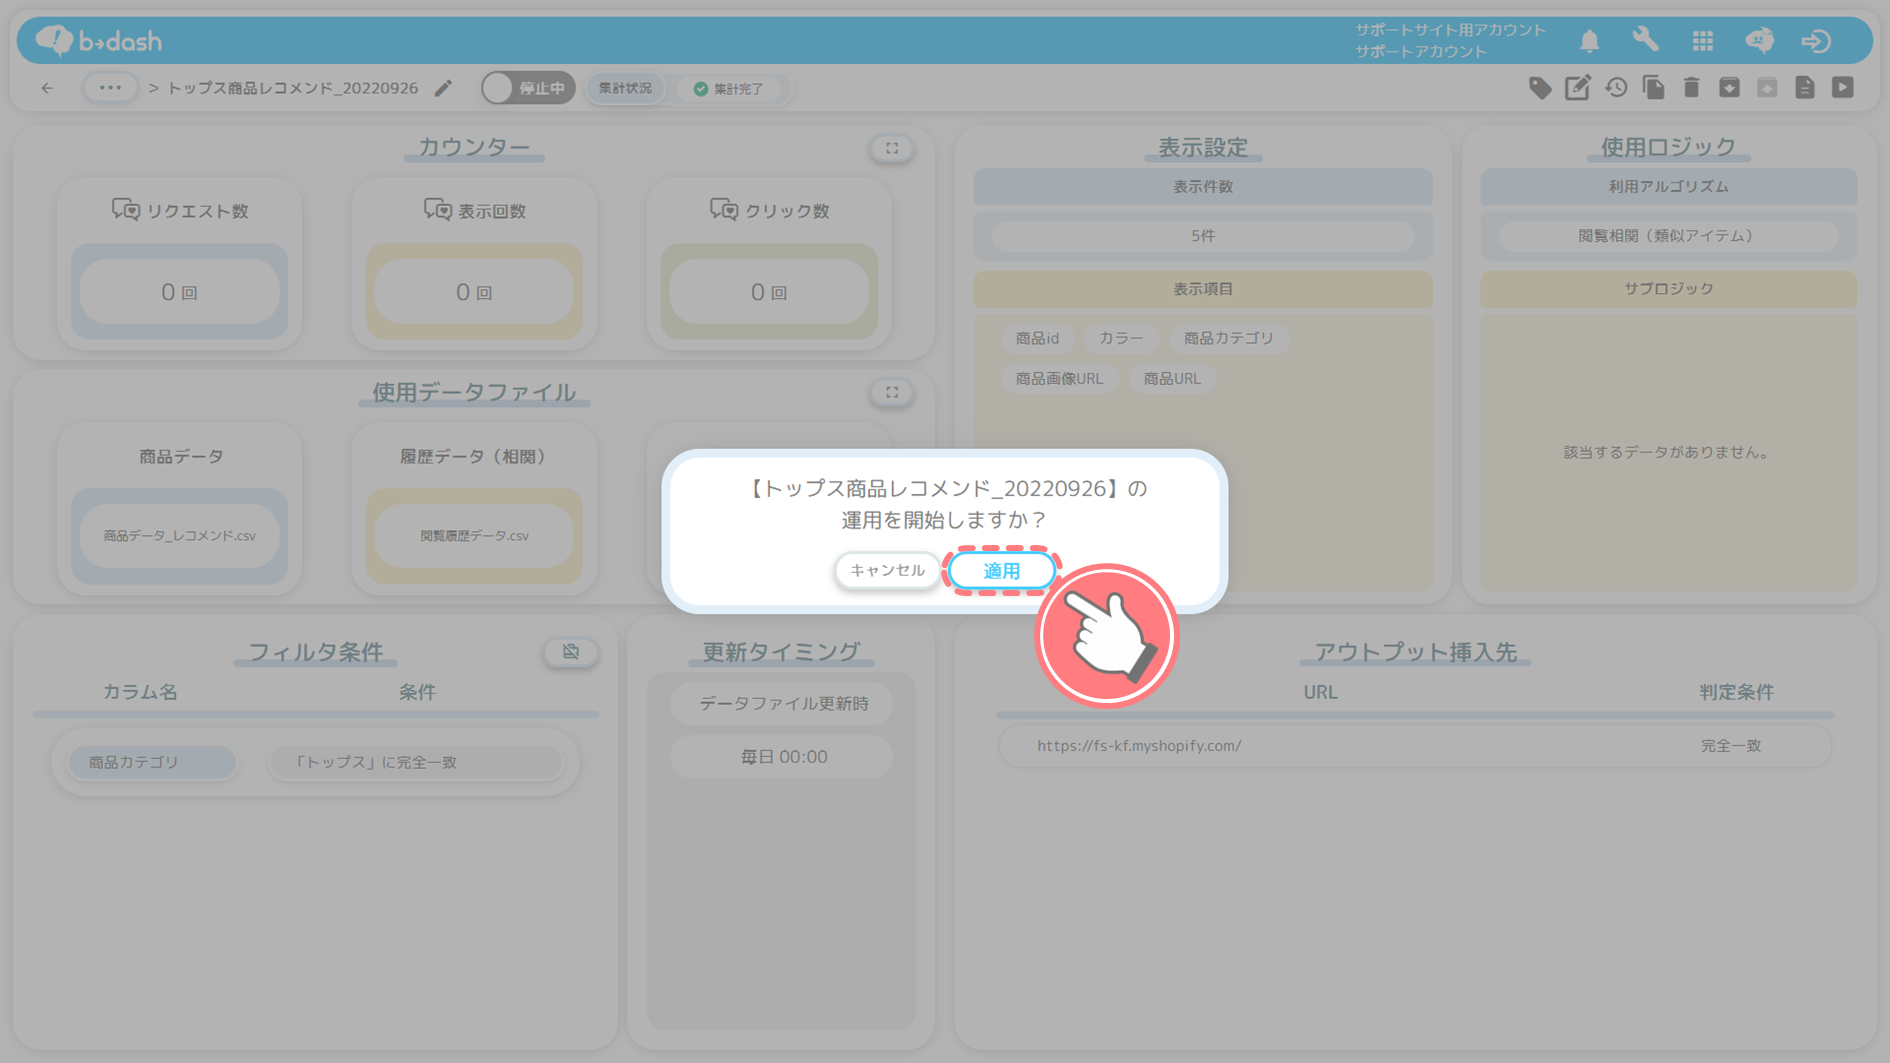Click the 集計状況 label
The height and width of the screenshot is (1063, 1890).
(625, 88)
